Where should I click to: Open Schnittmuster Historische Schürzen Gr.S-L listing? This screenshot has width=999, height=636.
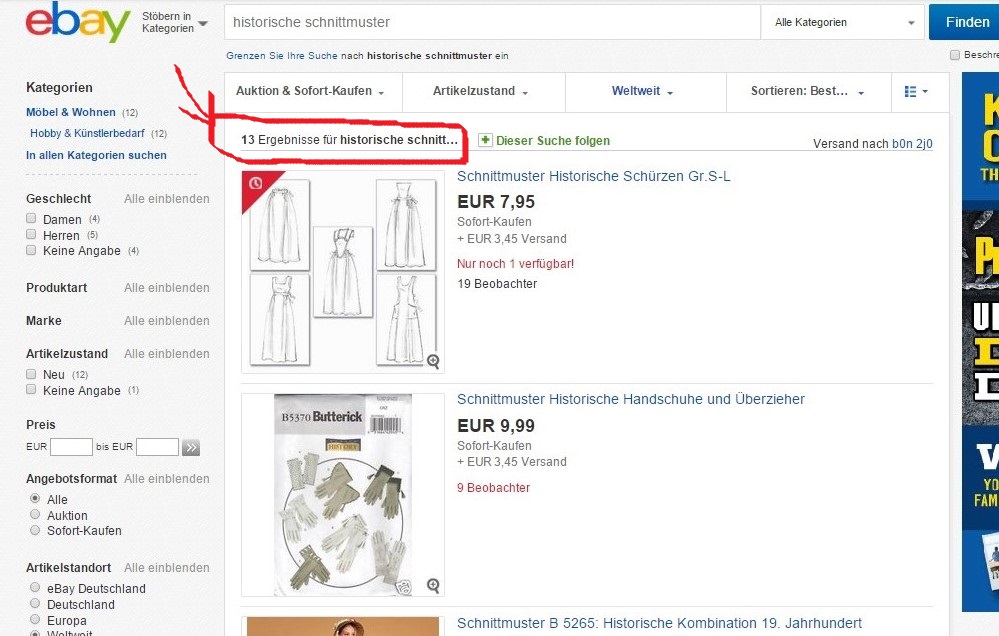[593, 176]
